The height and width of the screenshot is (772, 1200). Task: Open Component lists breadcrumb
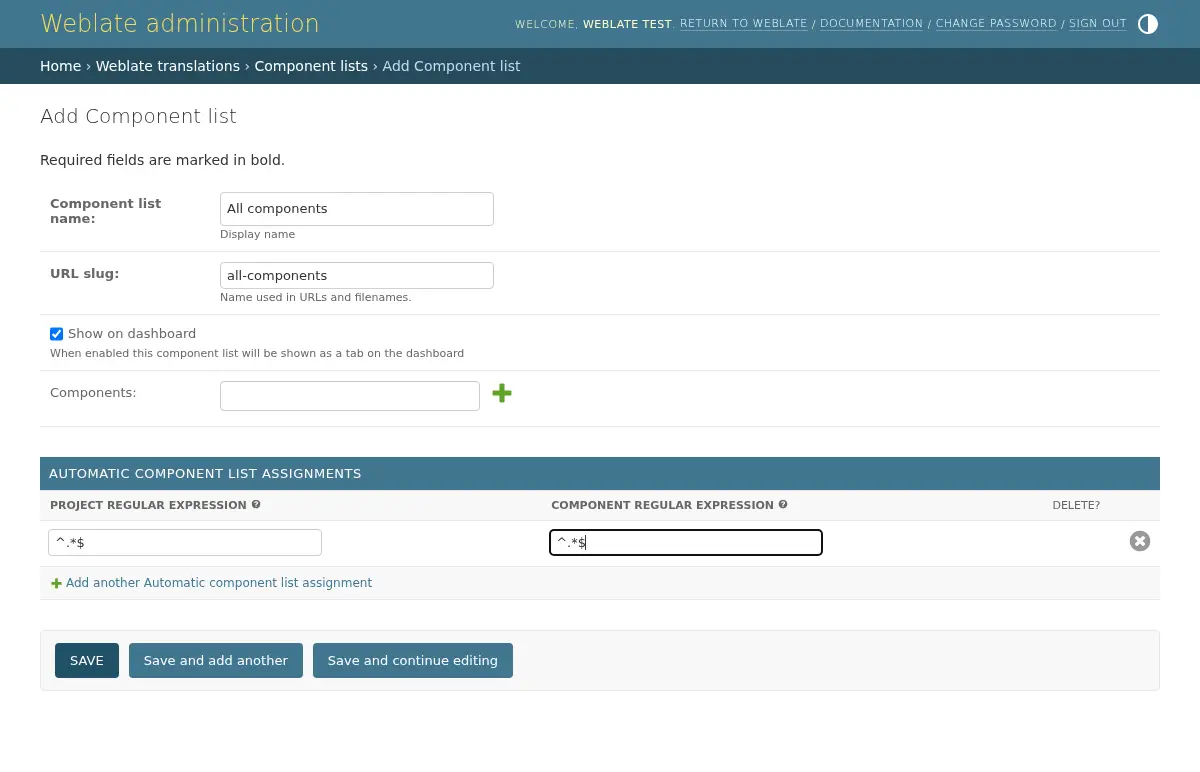(311, 66)
